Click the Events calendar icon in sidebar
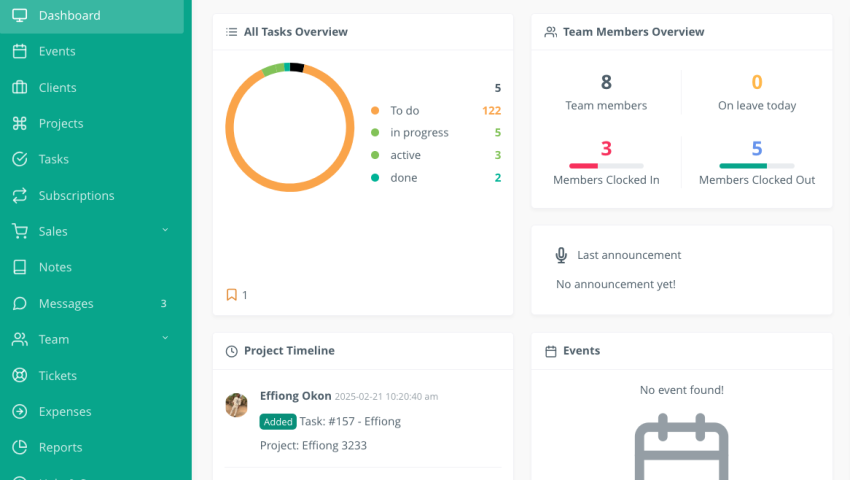850x480 pixels. click(19, 52)
